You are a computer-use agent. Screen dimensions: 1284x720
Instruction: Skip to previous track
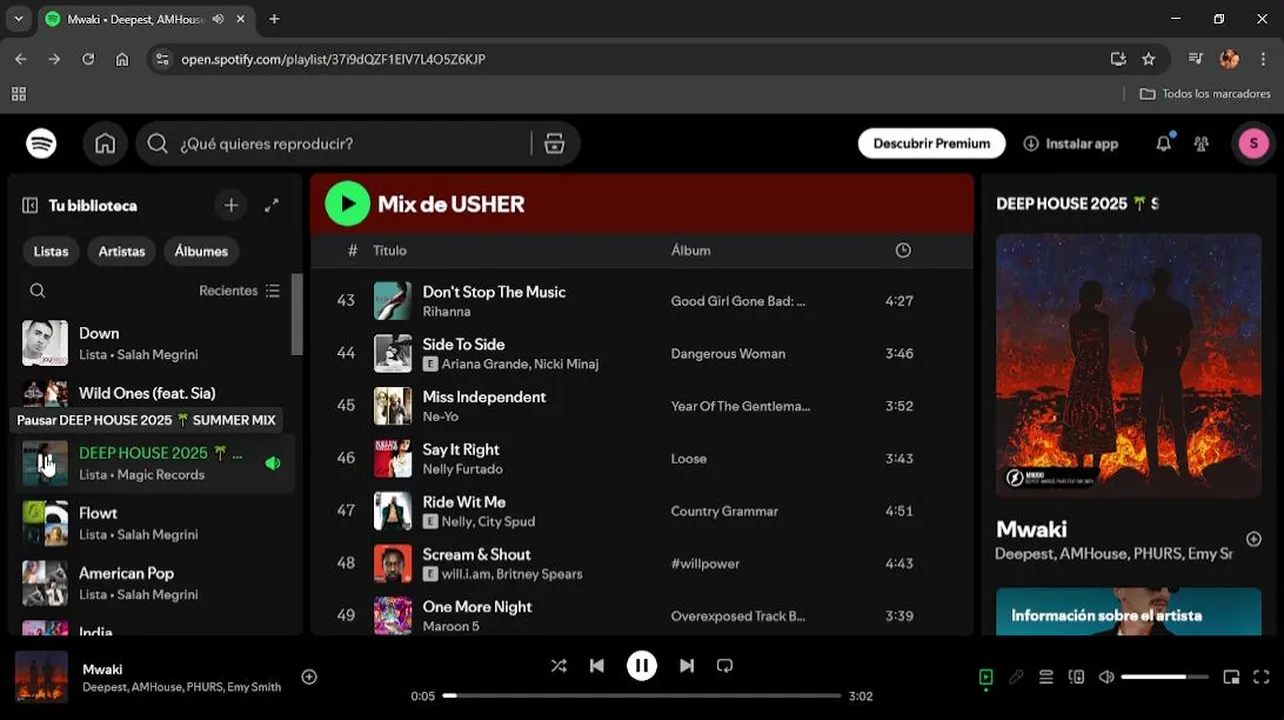597,665
